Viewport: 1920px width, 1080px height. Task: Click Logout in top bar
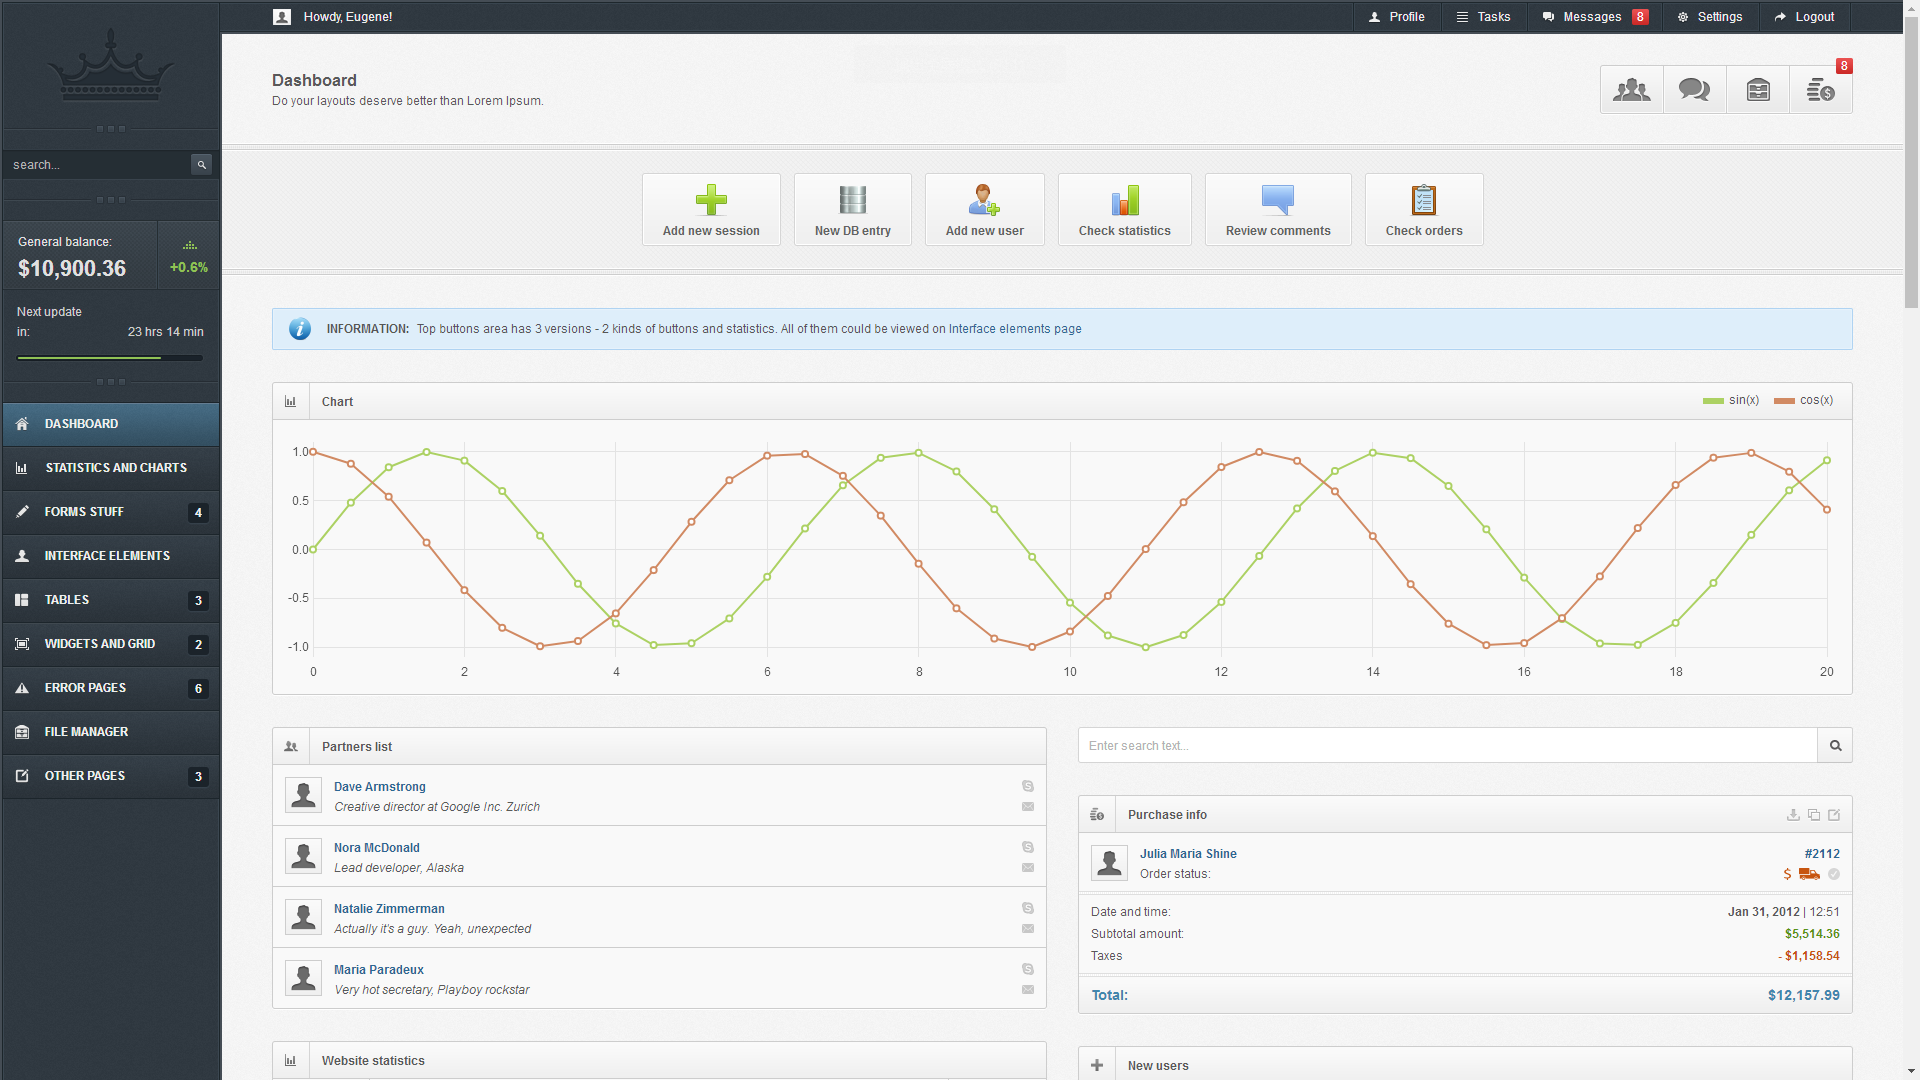point(1805,17)
